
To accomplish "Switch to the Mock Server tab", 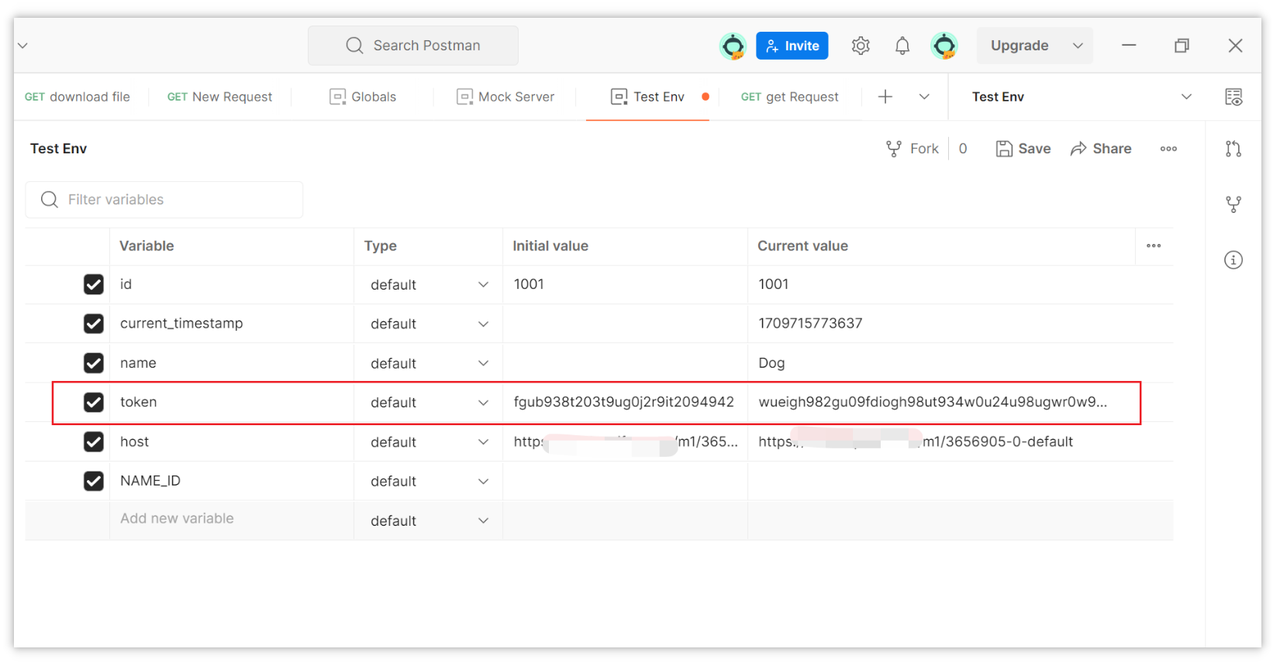I will (x=506, y=97).
